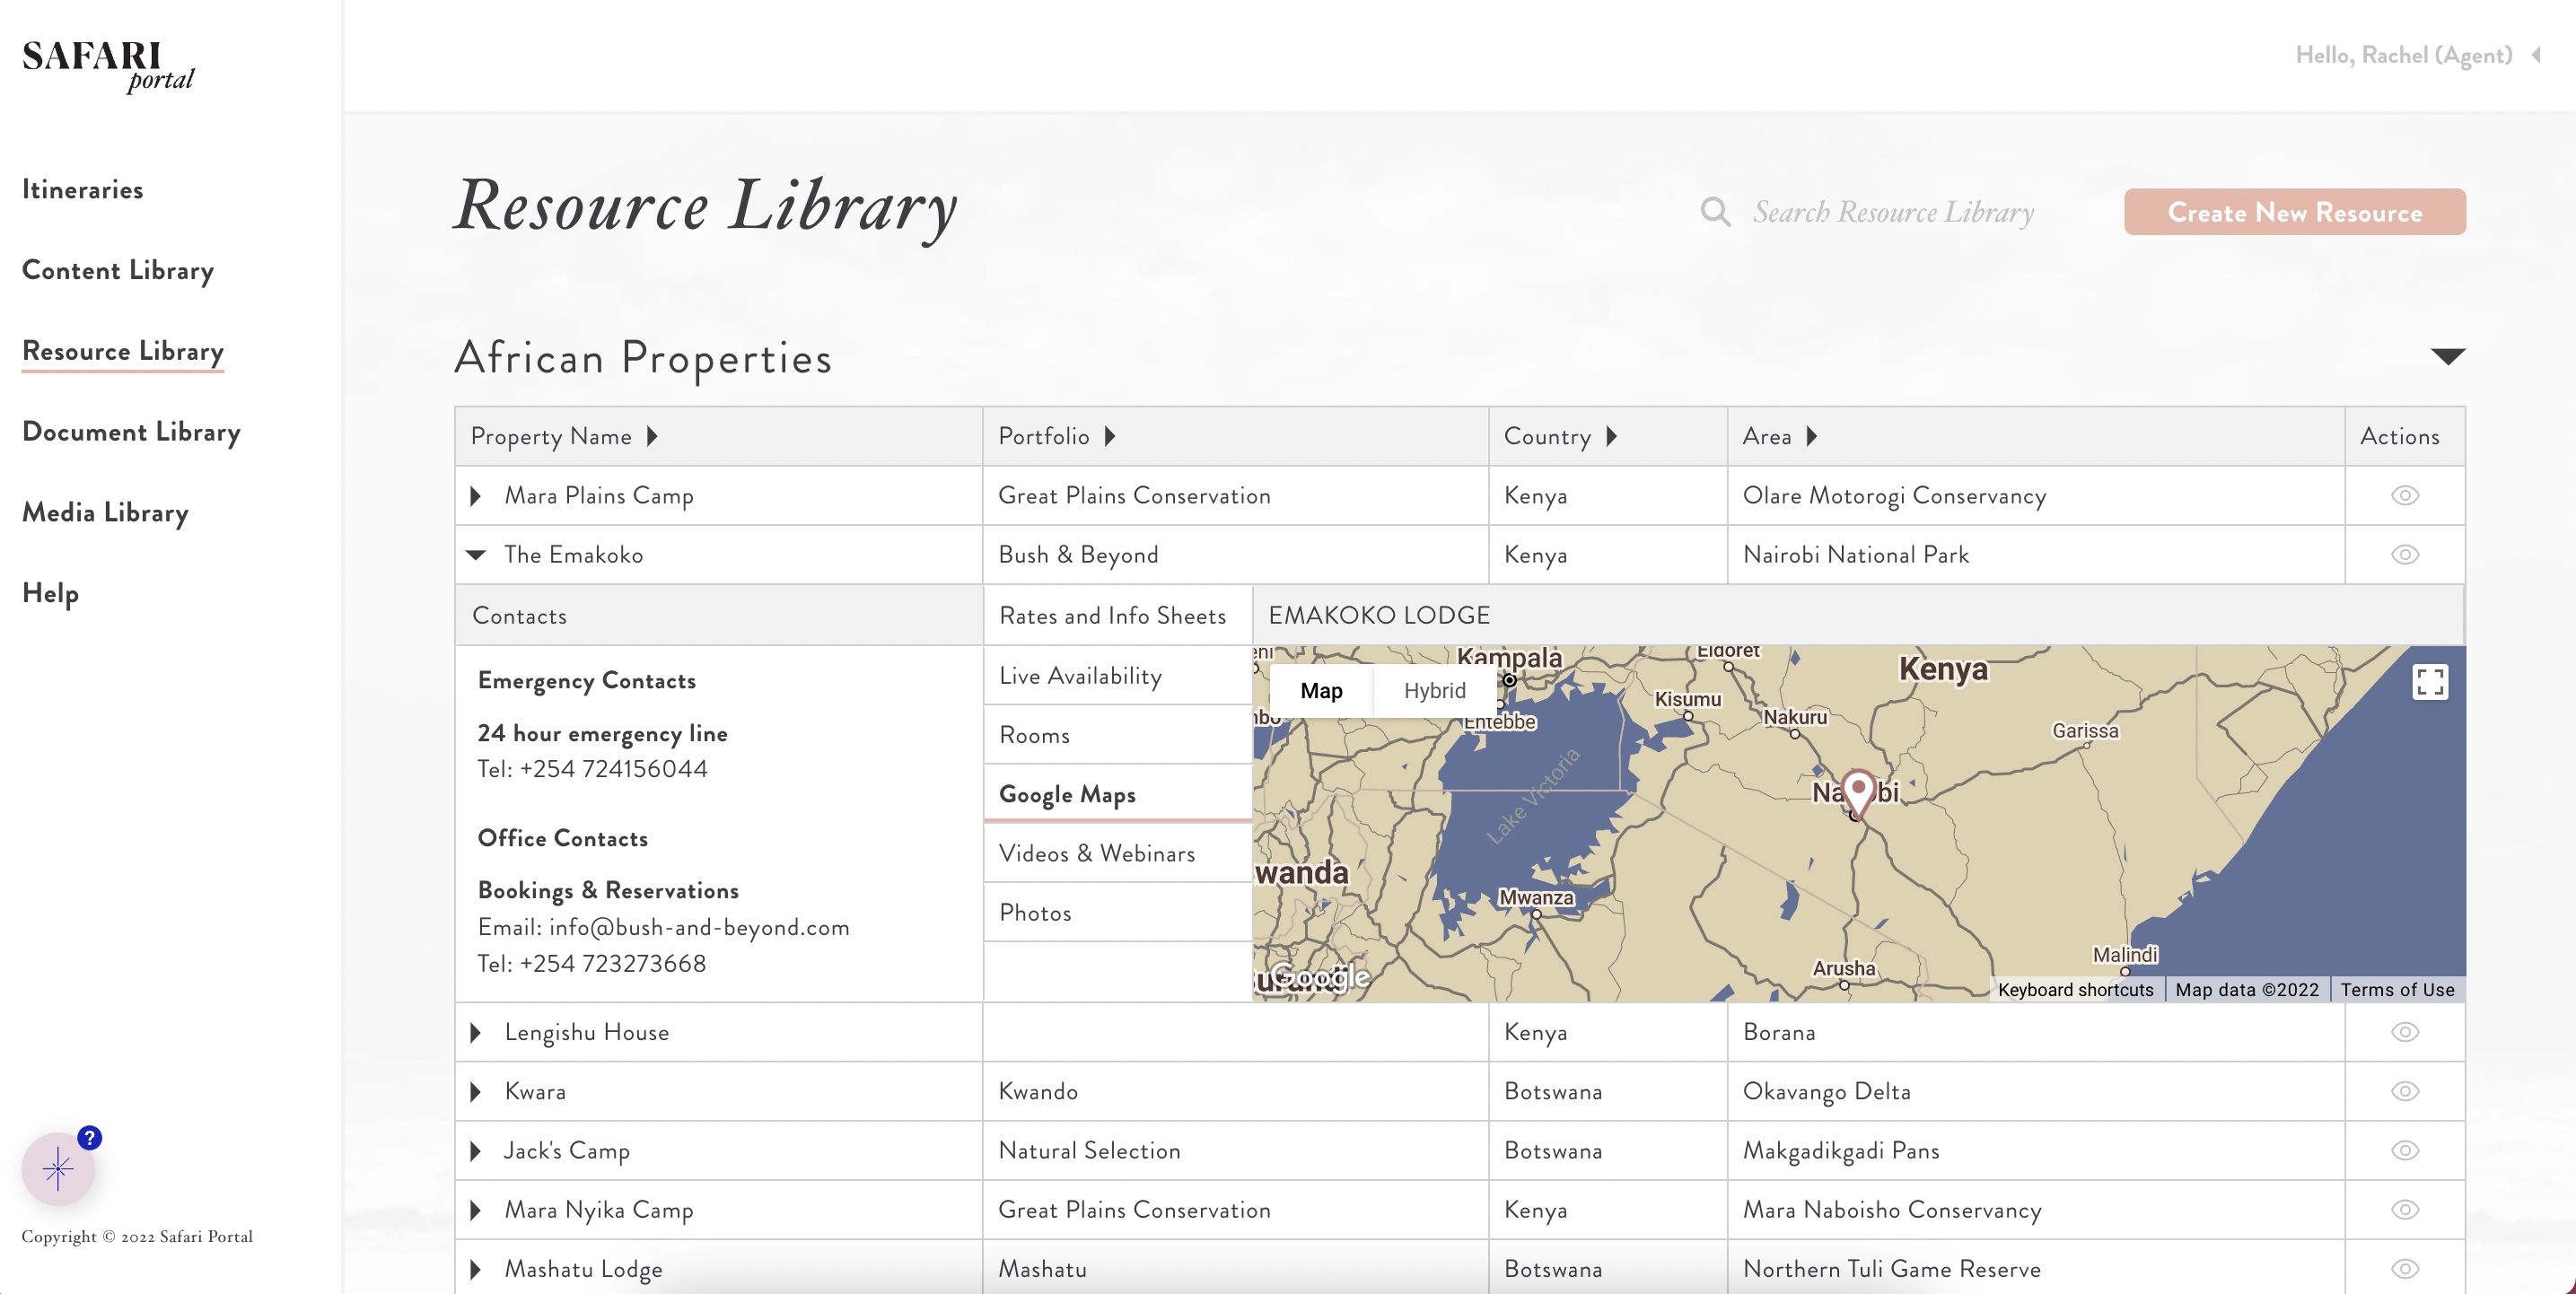Select the Google Maps tab
This screenshot has width=2576, height=1294.
[x=1118, y=794]
